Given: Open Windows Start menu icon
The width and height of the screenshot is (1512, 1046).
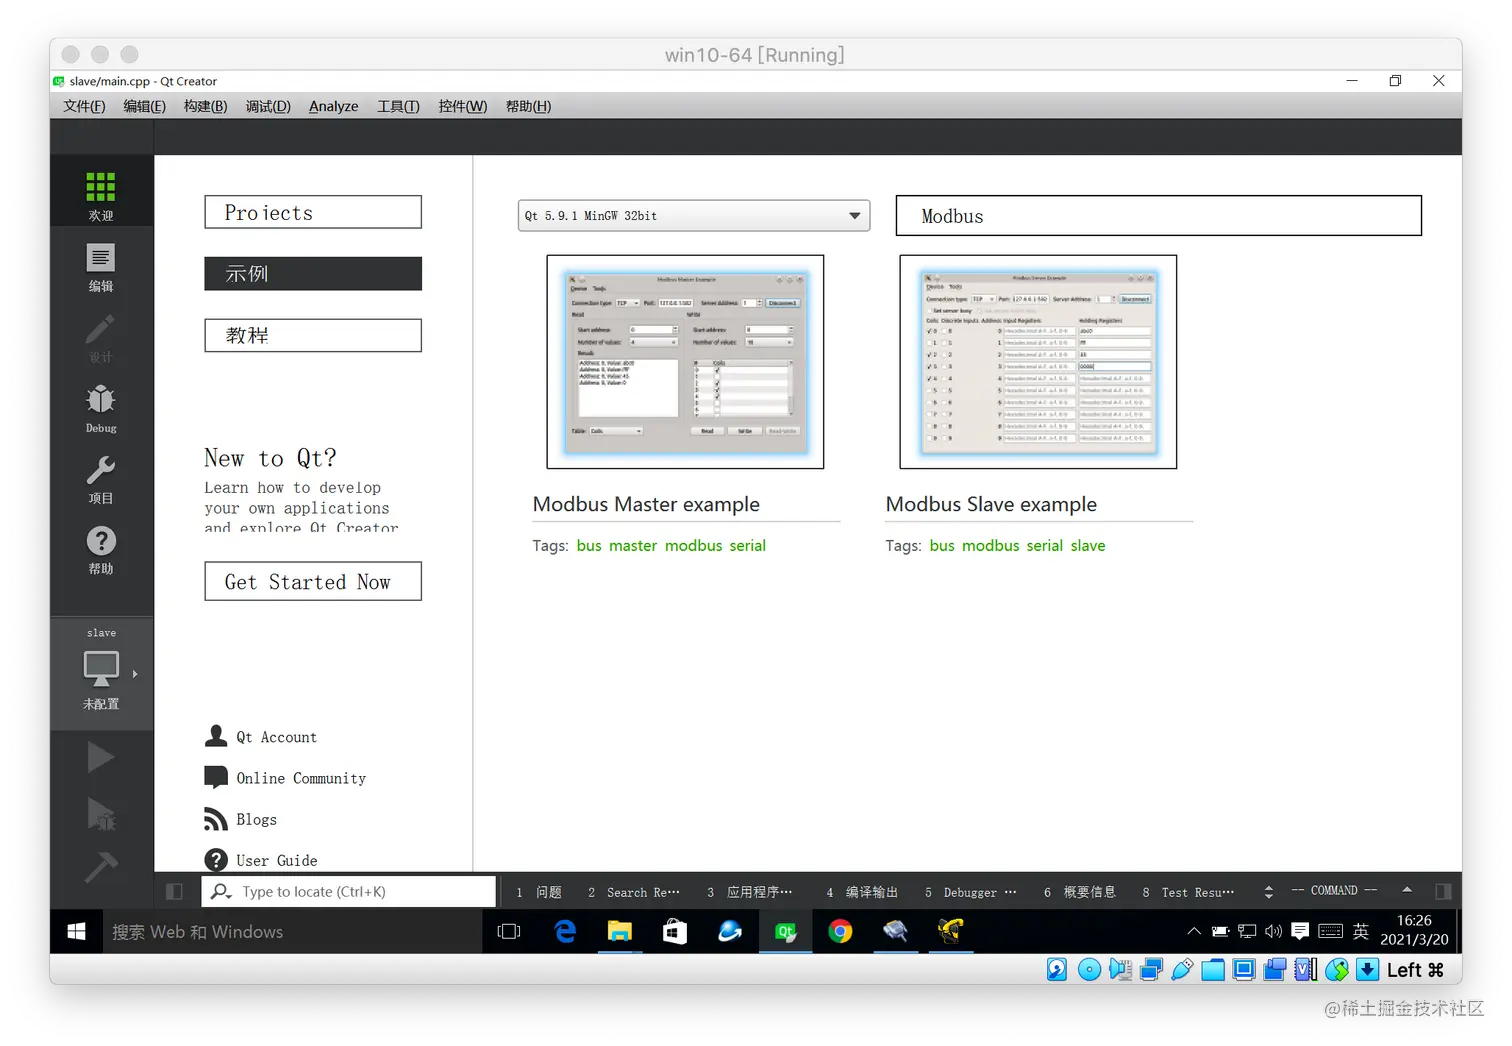Looking at the screenshot, I should tap(76, 932).
